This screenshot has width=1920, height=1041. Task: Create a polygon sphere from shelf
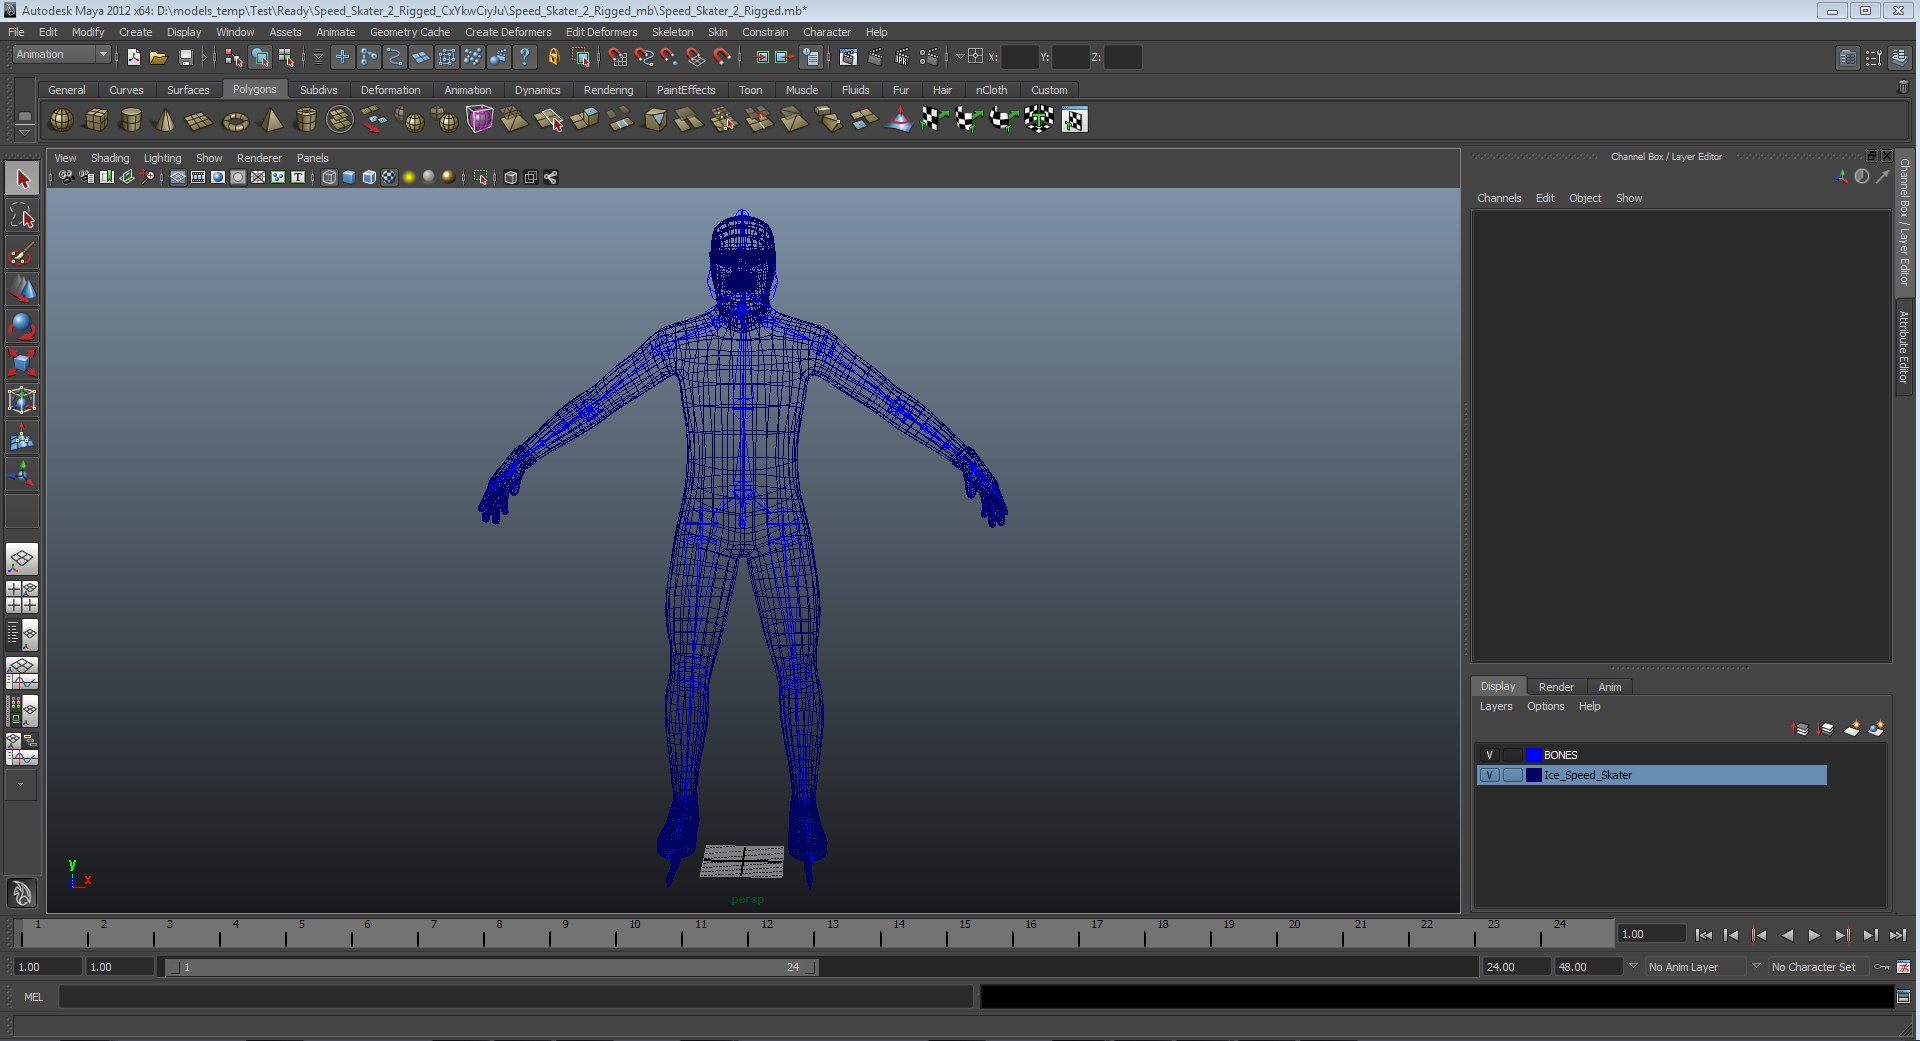pos(61,120)
